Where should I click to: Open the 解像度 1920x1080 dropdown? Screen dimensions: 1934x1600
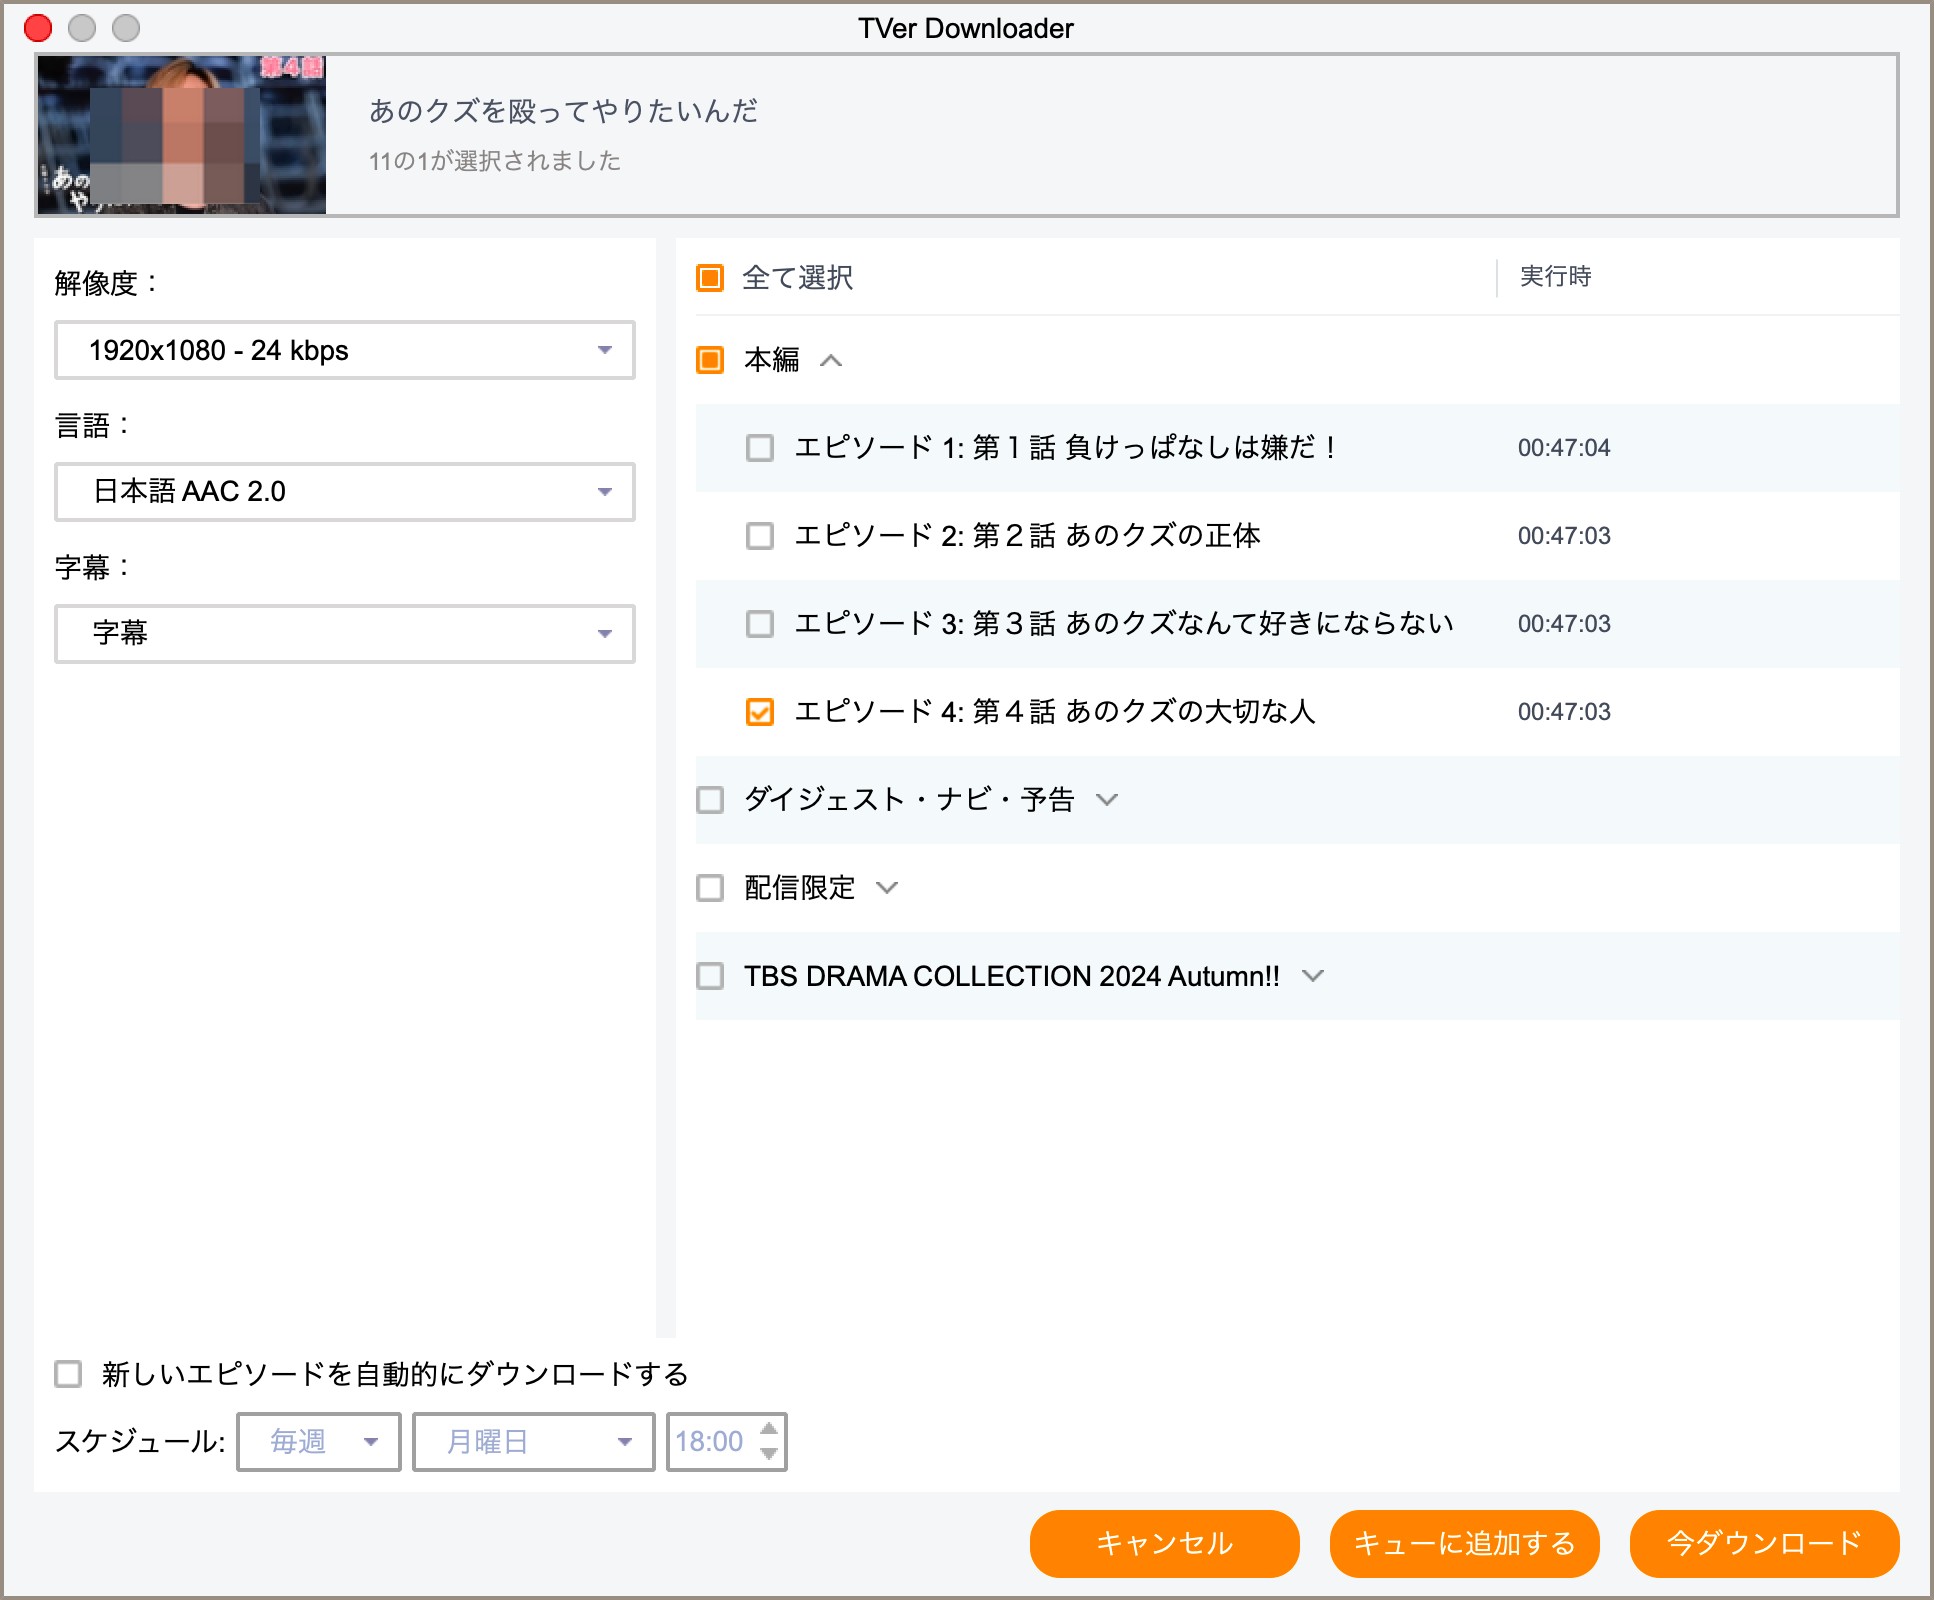tap(345, 350)
